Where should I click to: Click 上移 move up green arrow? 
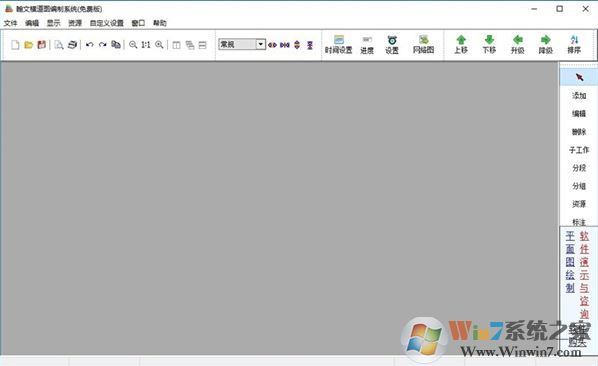coord(461,45)
